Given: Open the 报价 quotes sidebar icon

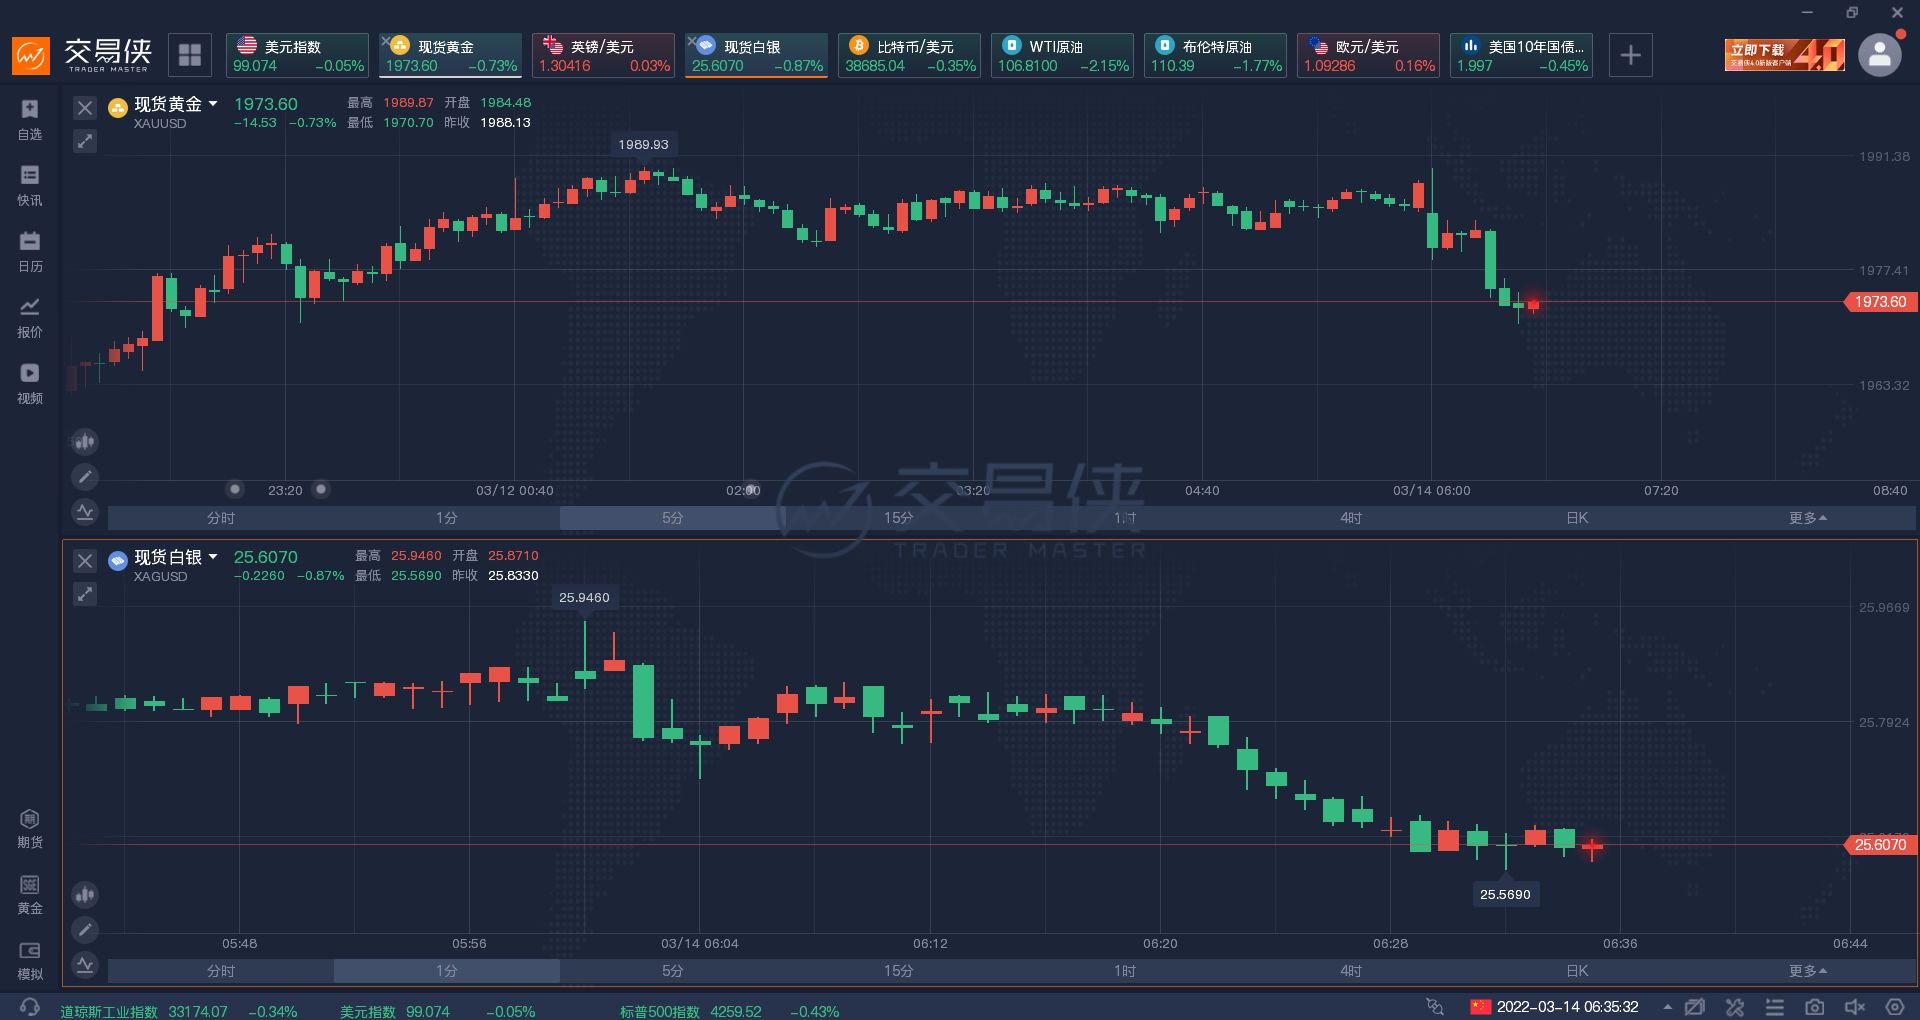Looking at the screenshot, I should pyautogui.click(x=30, y=317).
